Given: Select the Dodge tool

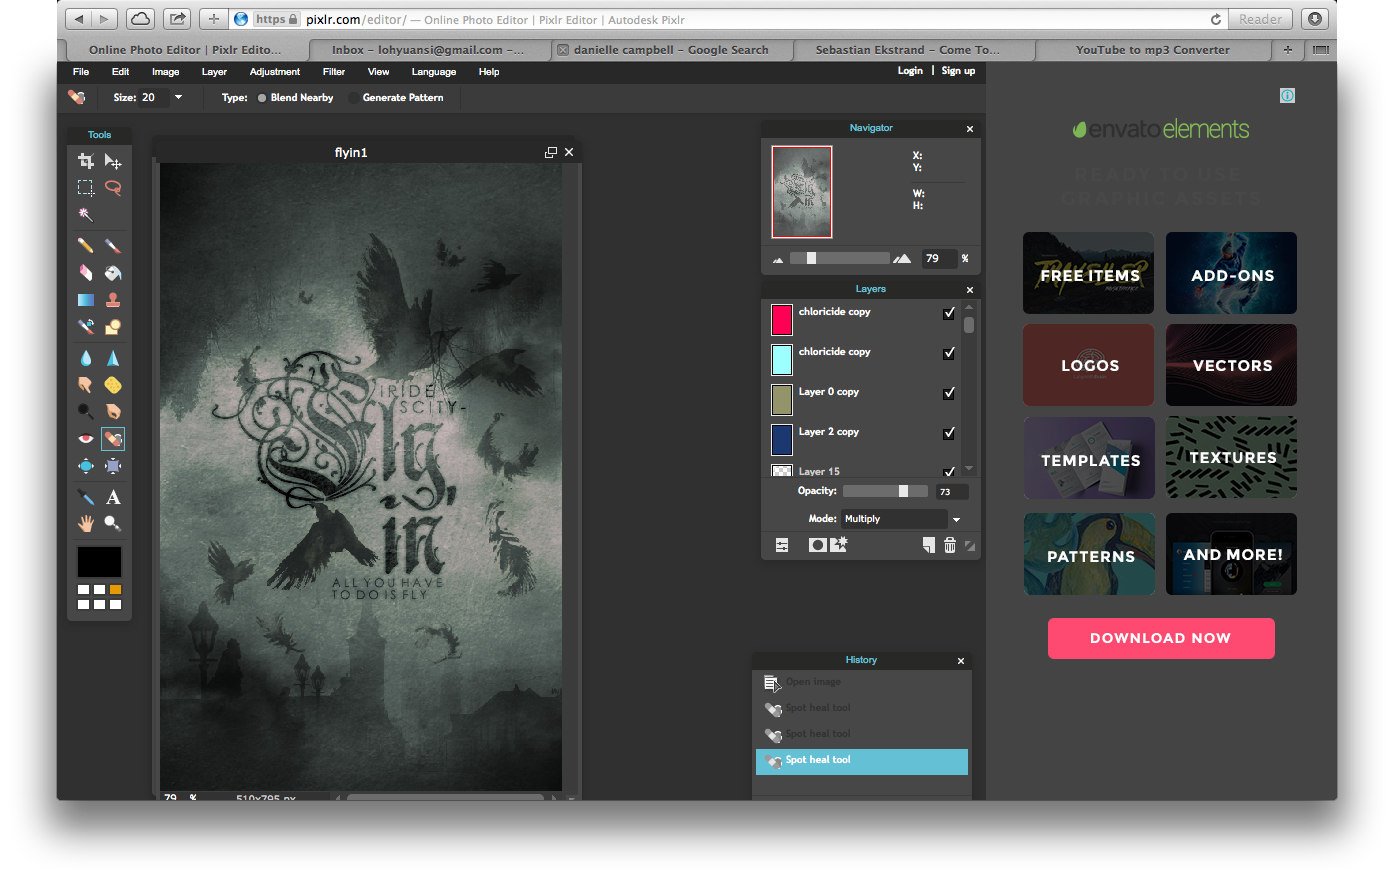Looking at the screenshot, I should tap(86, 412).
